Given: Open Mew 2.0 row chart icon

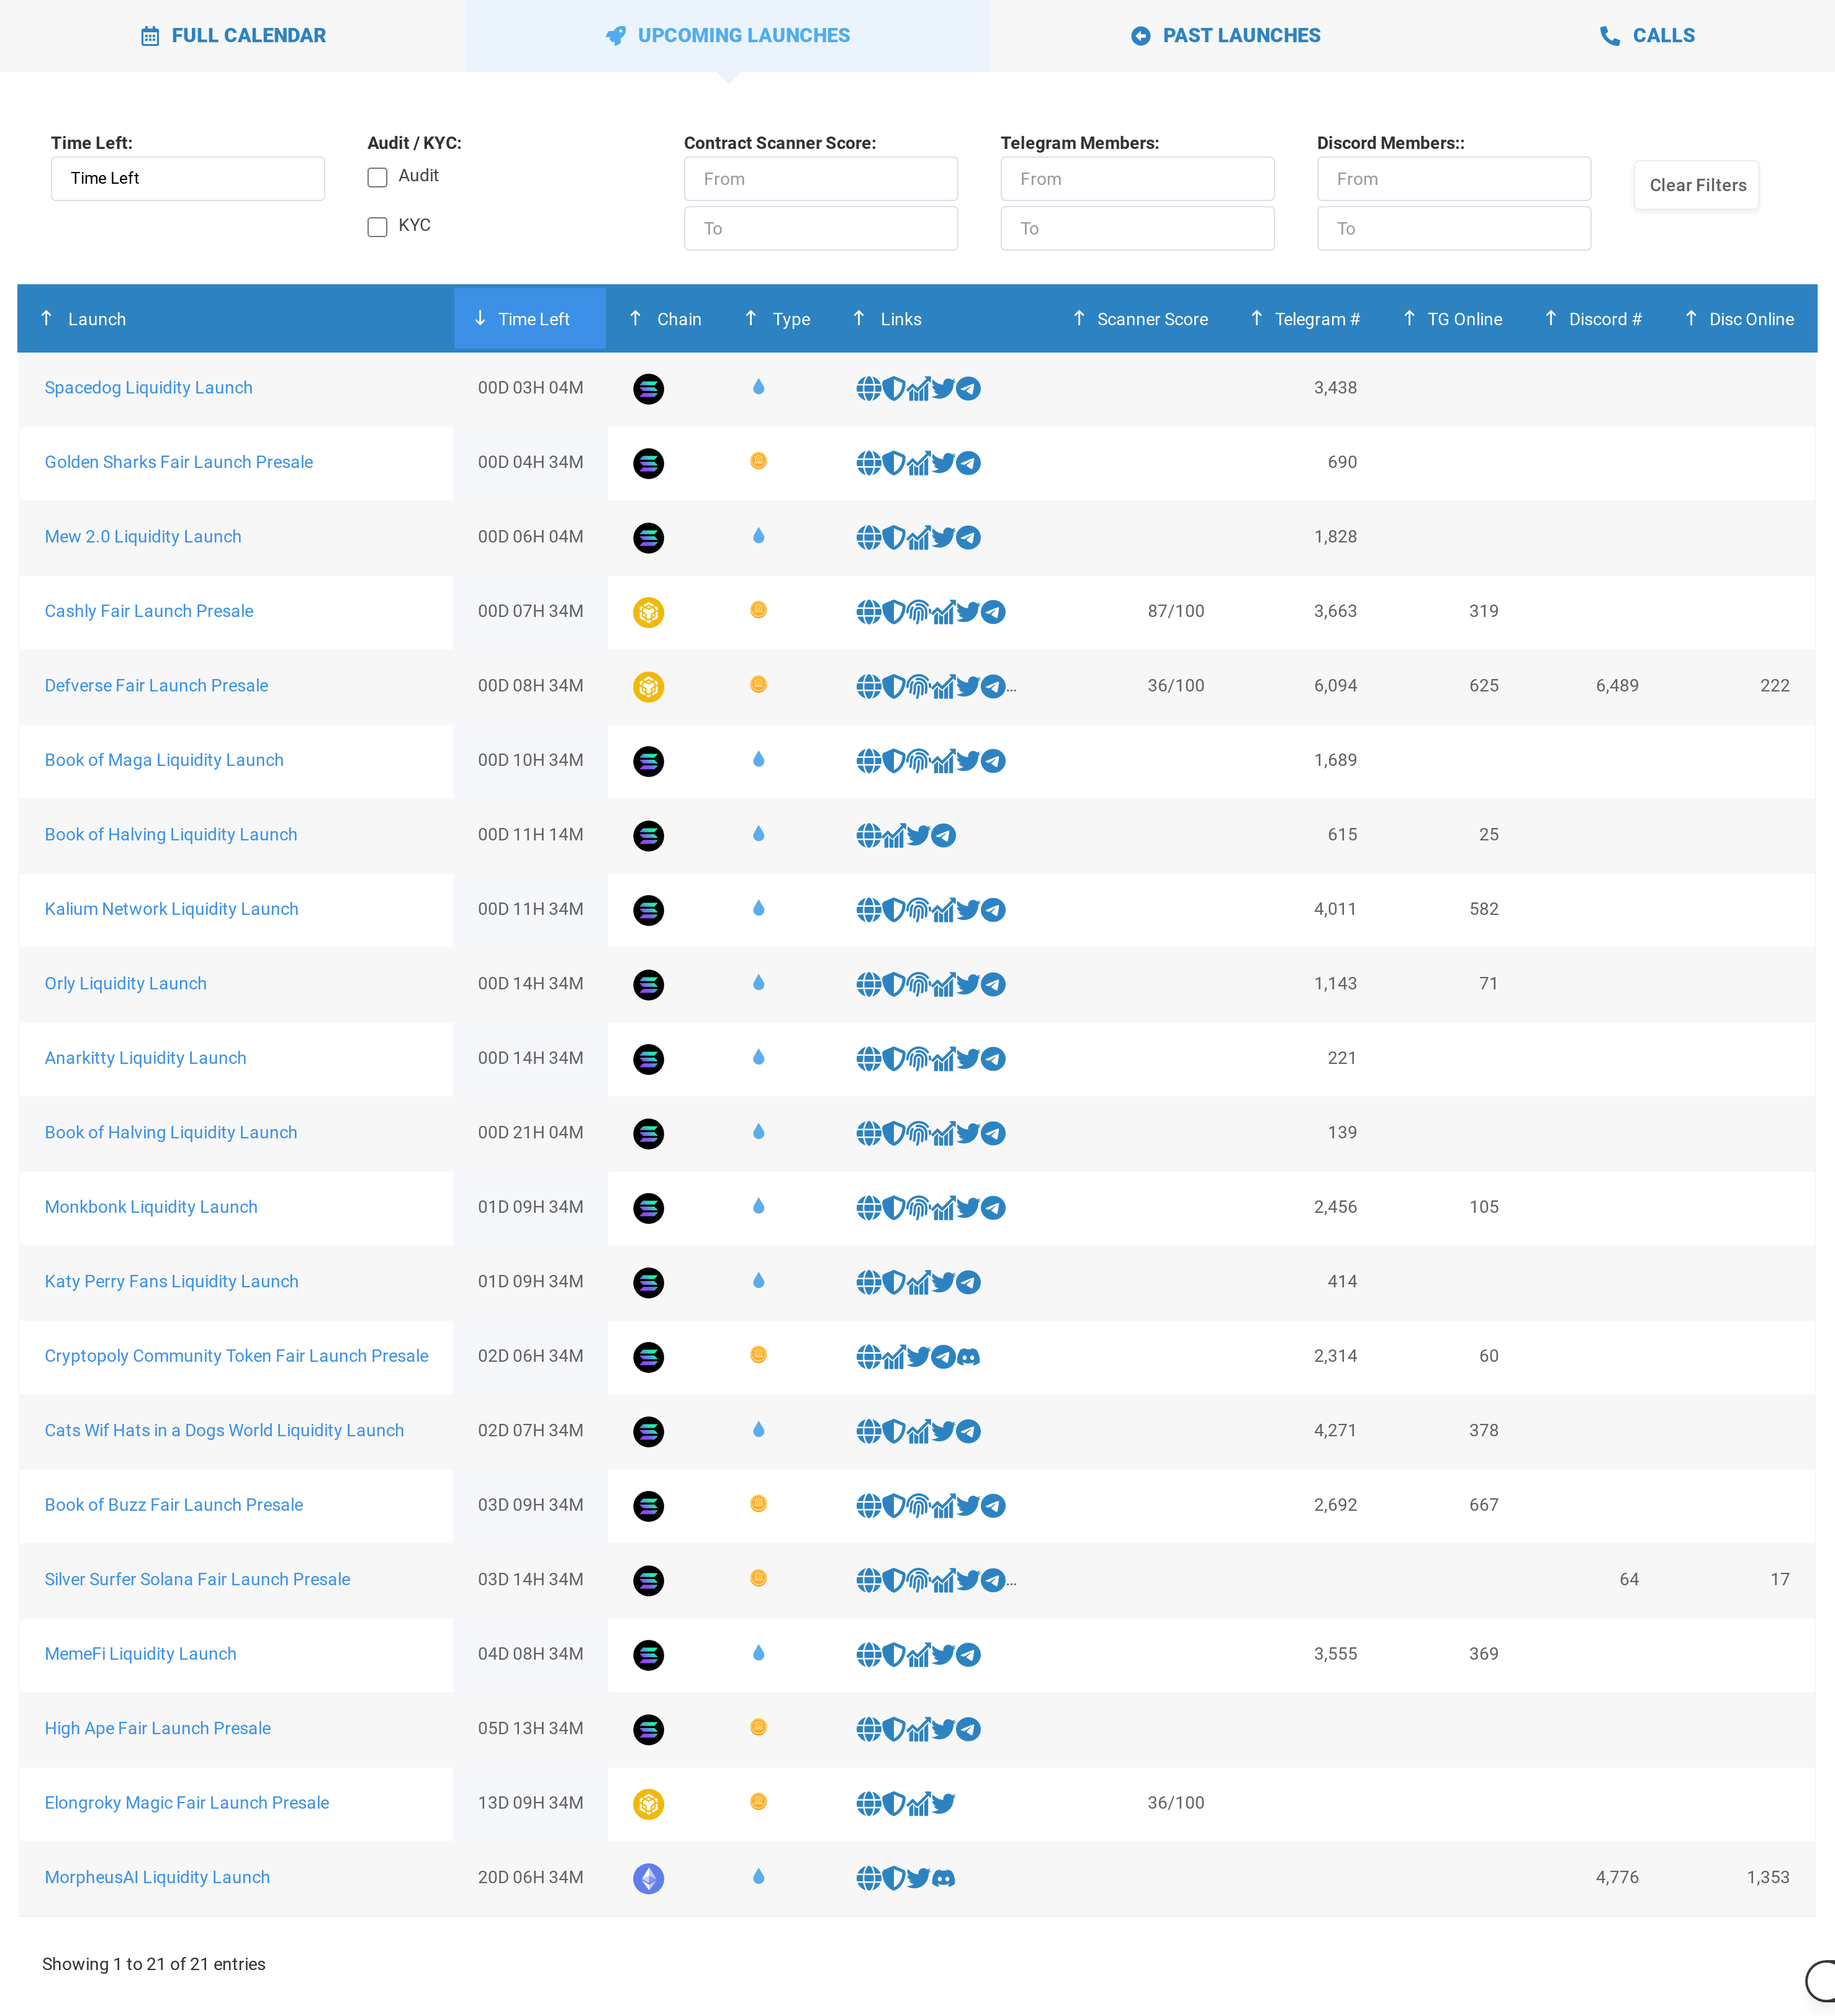Looking at the screenshot, I should (x=918, y=537).
